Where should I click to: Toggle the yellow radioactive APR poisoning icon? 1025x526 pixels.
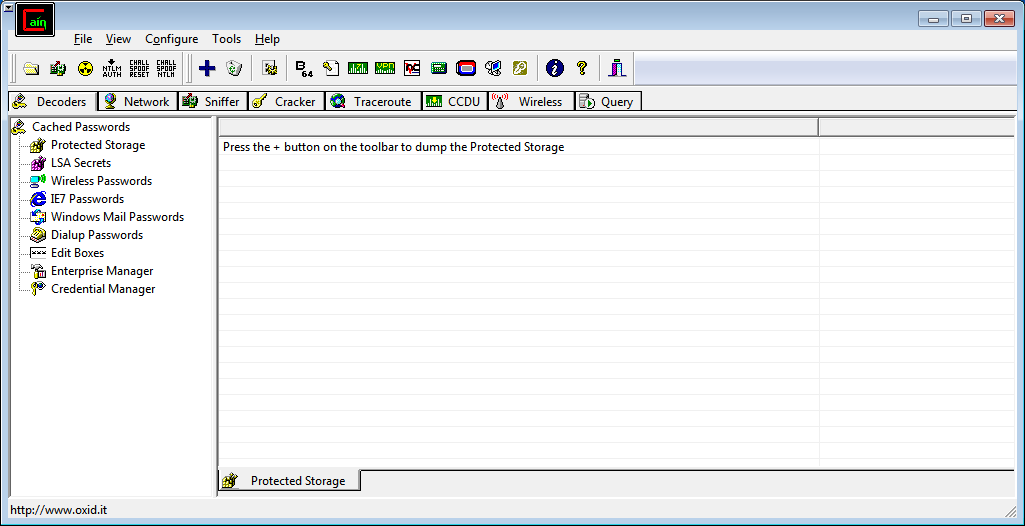(x=85, y=68)
